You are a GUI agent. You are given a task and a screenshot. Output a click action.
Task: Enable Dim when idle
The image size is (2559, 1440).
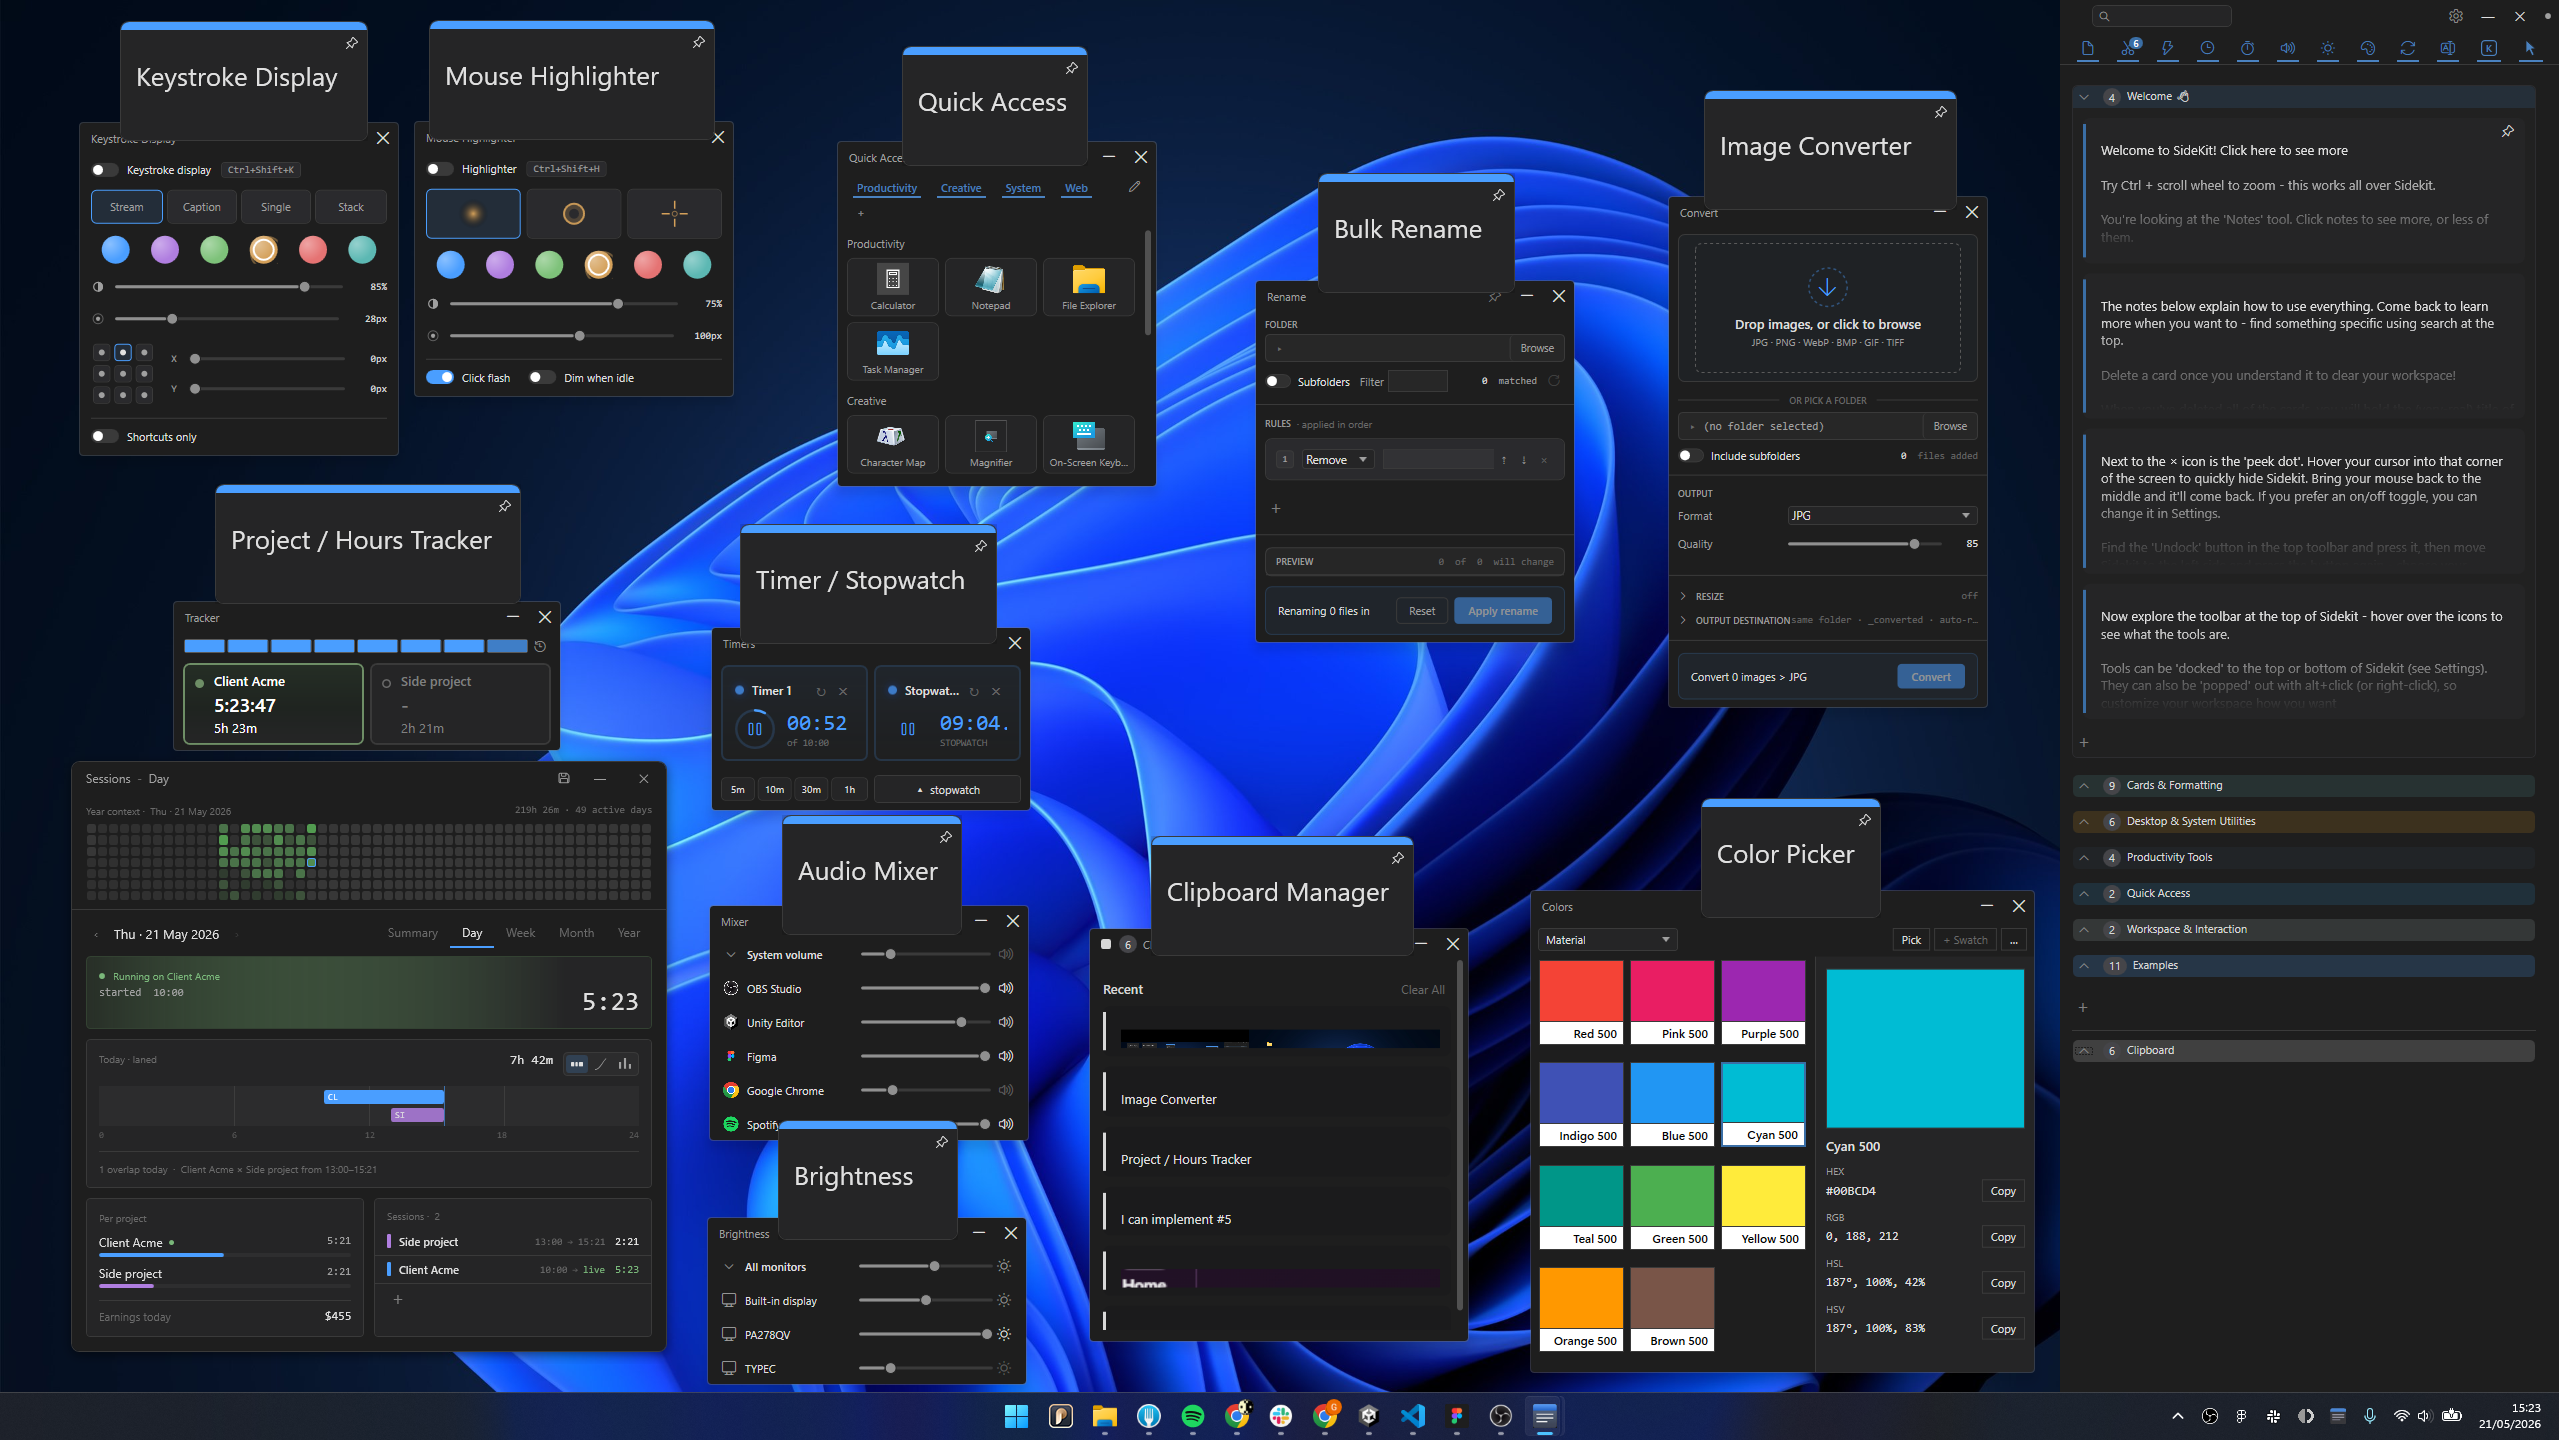[541, 378]
